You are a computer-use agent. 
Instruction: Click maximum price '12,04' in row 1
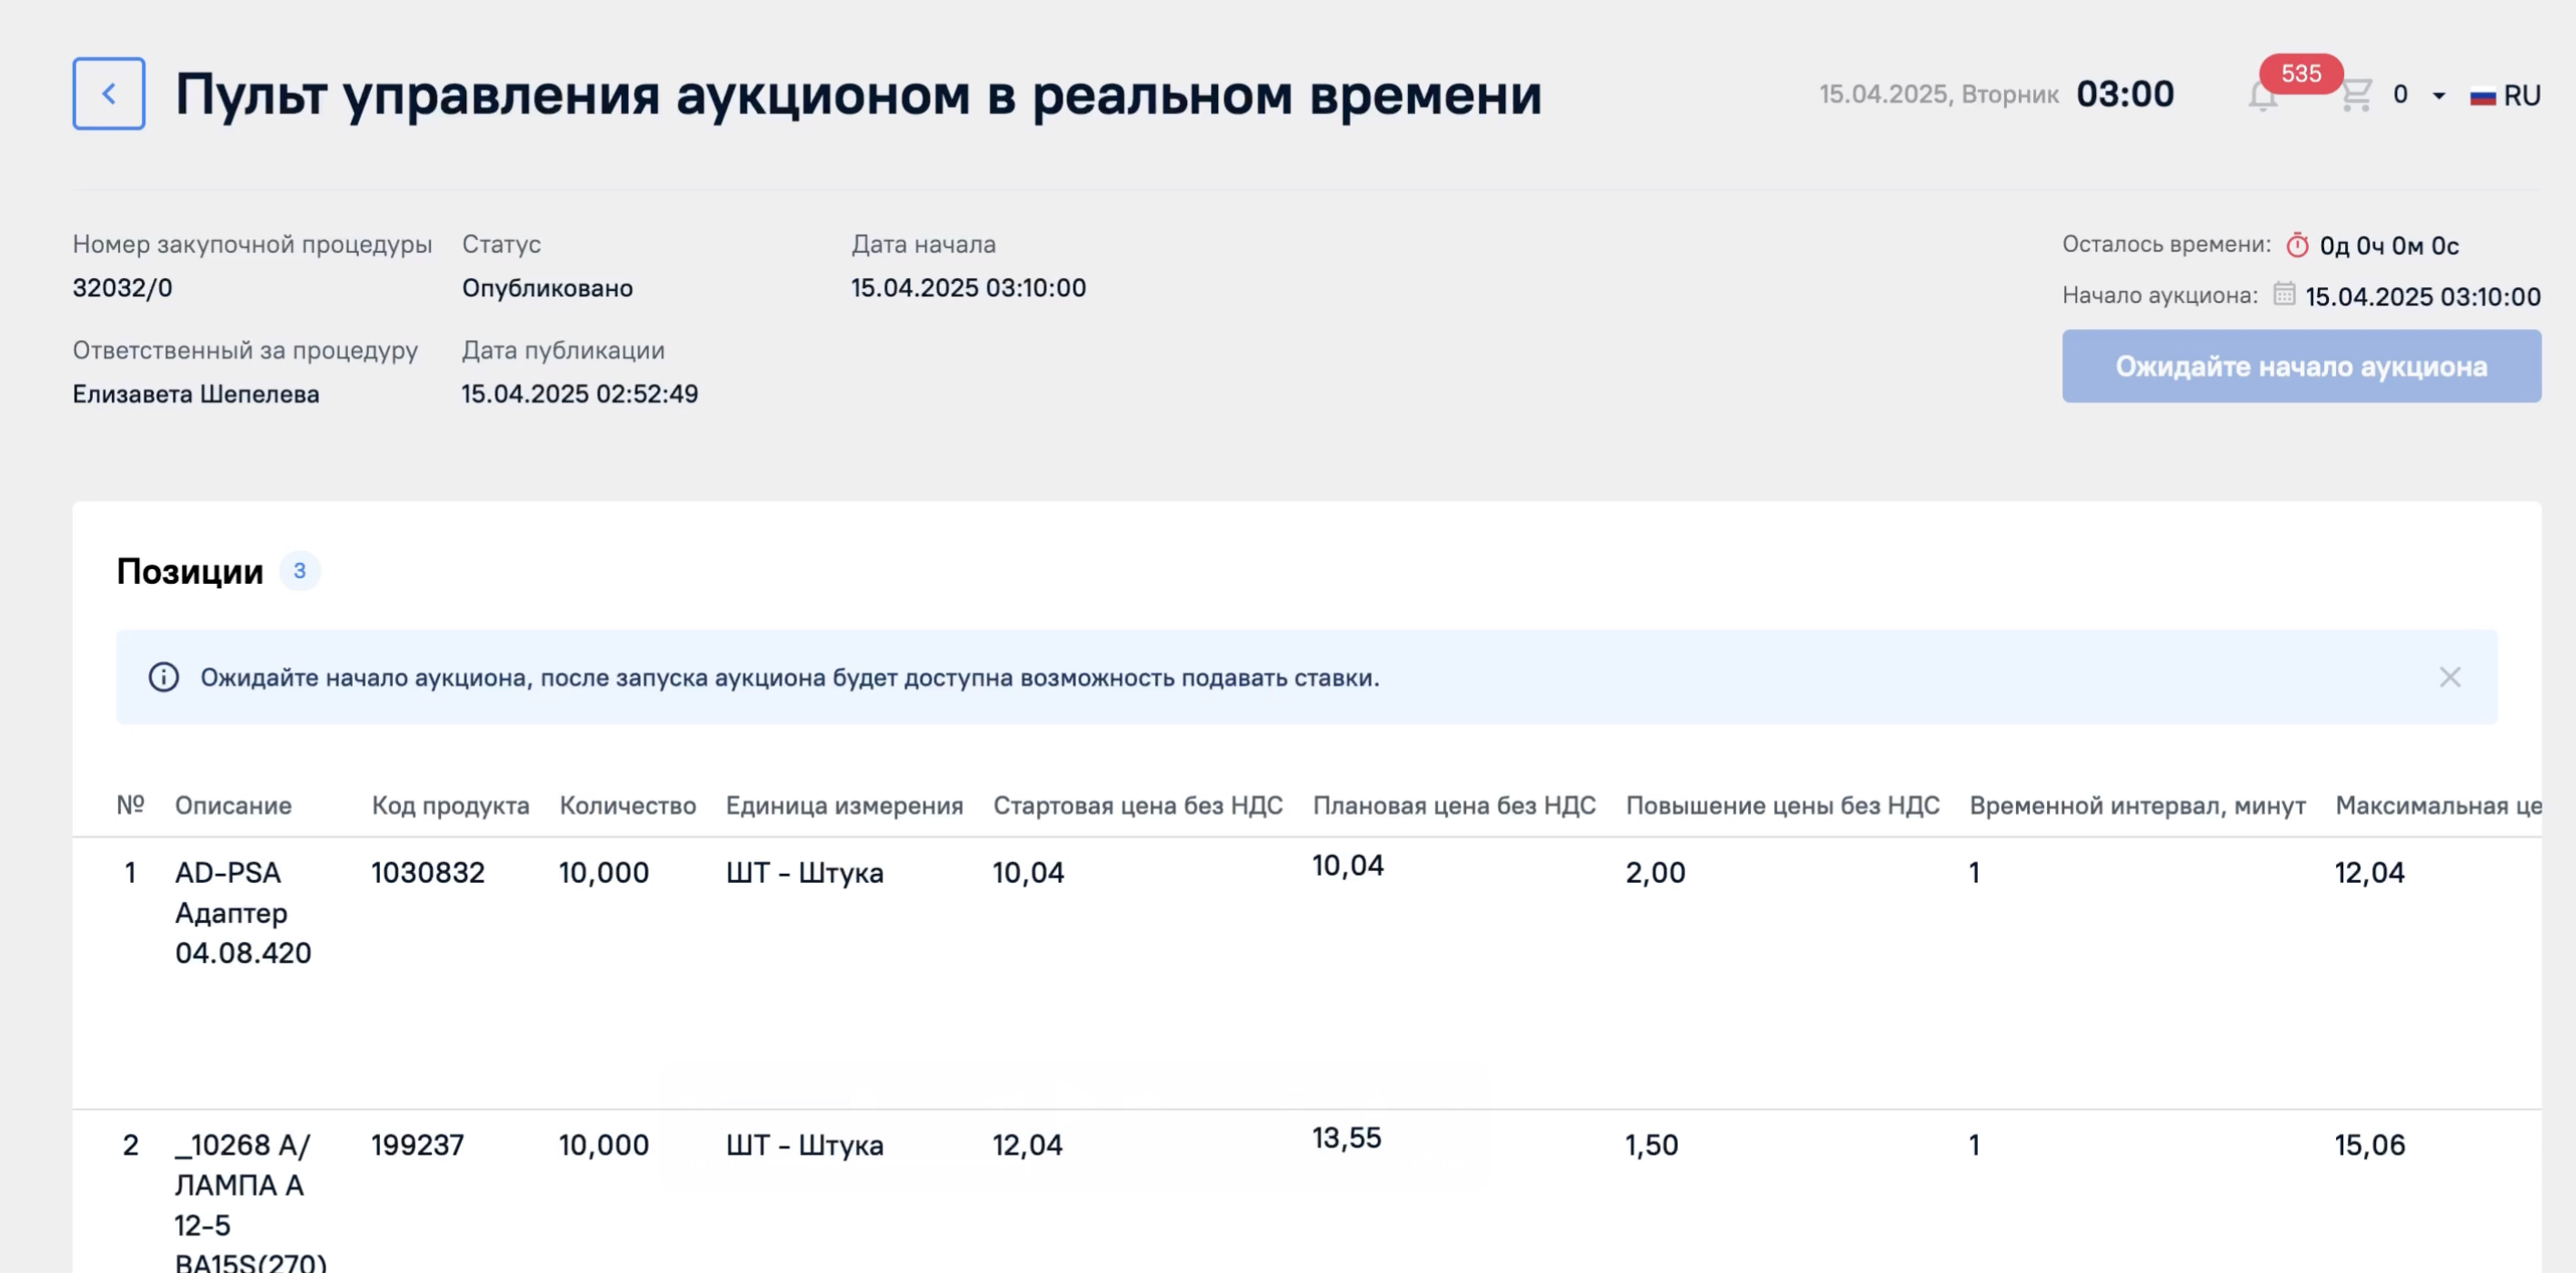coord(2369,873)
